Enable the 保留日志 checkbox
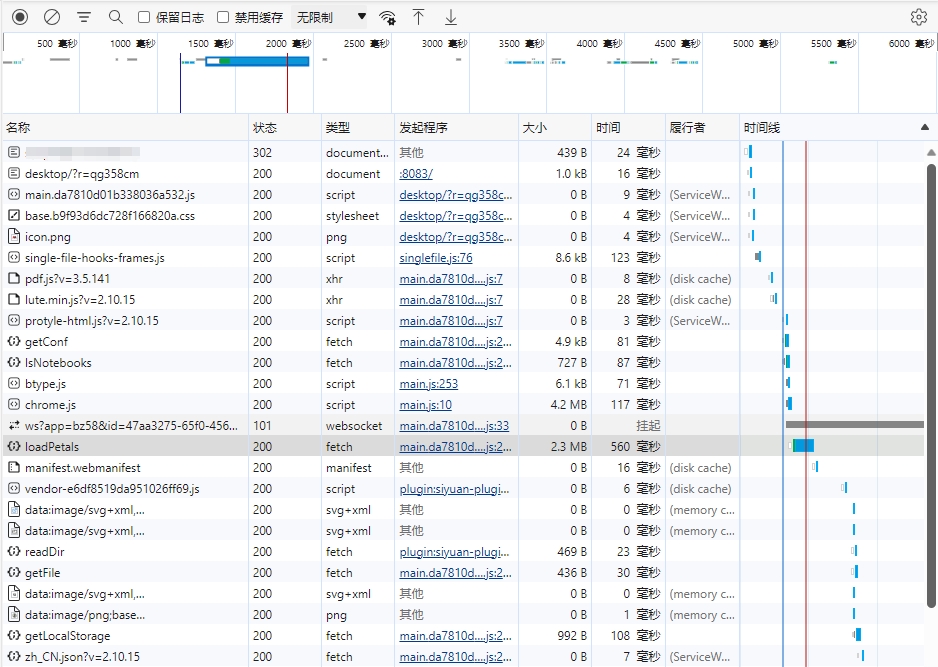Image resolution: width=938 pixels, height=667 pixels. point(144,17)
